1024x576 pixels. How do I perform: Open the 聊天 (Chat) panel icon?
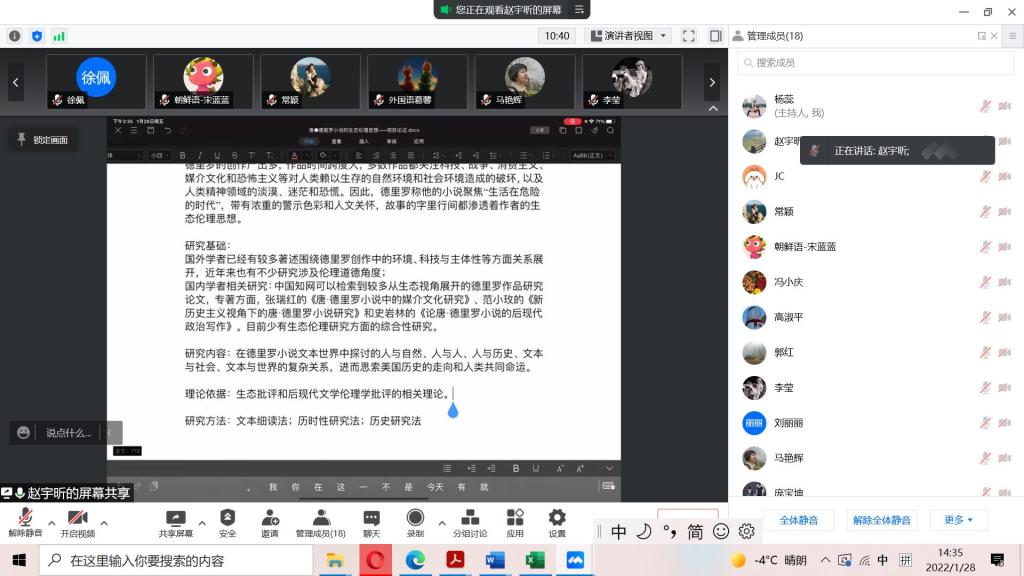point(372,518)
